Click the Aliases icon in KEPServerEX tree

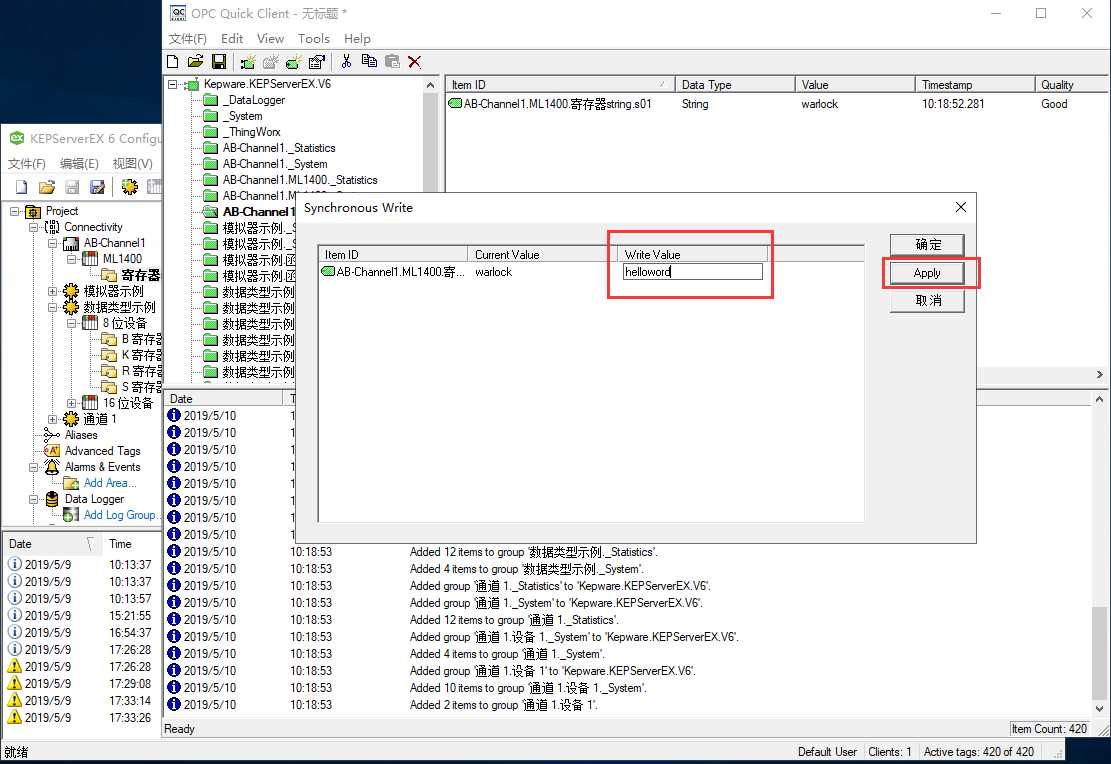pyautogui.click(x=52, y=434)
